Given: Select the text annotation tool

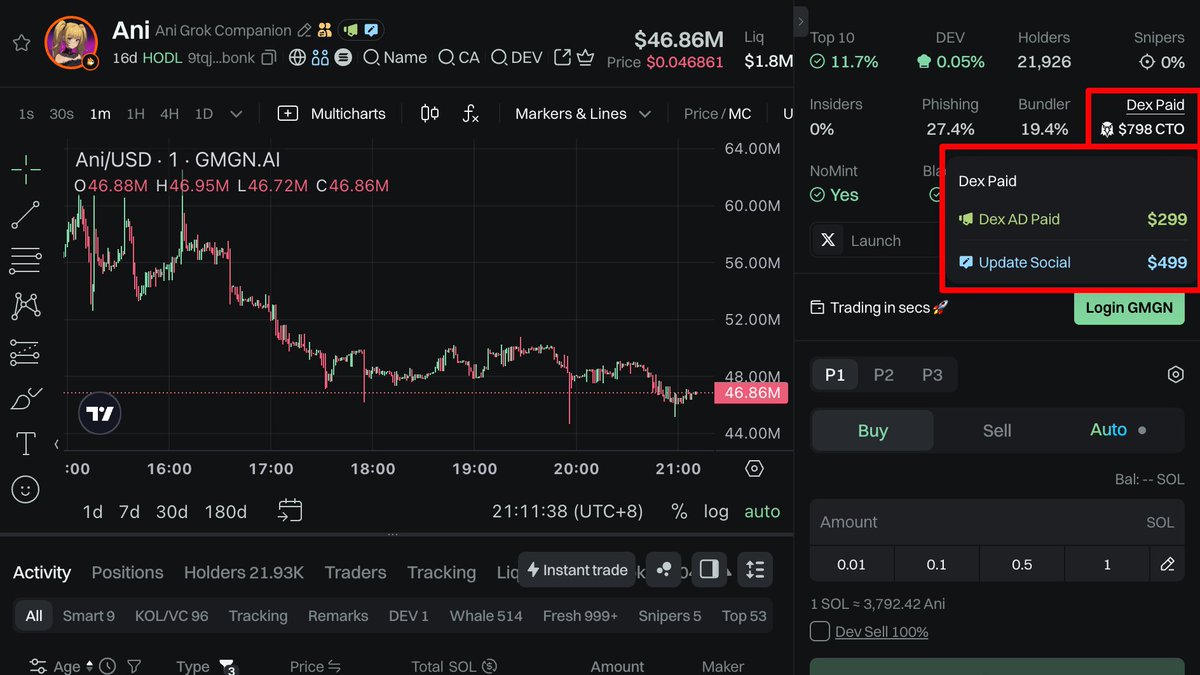Looking at the screenshot, I should 26,443.
